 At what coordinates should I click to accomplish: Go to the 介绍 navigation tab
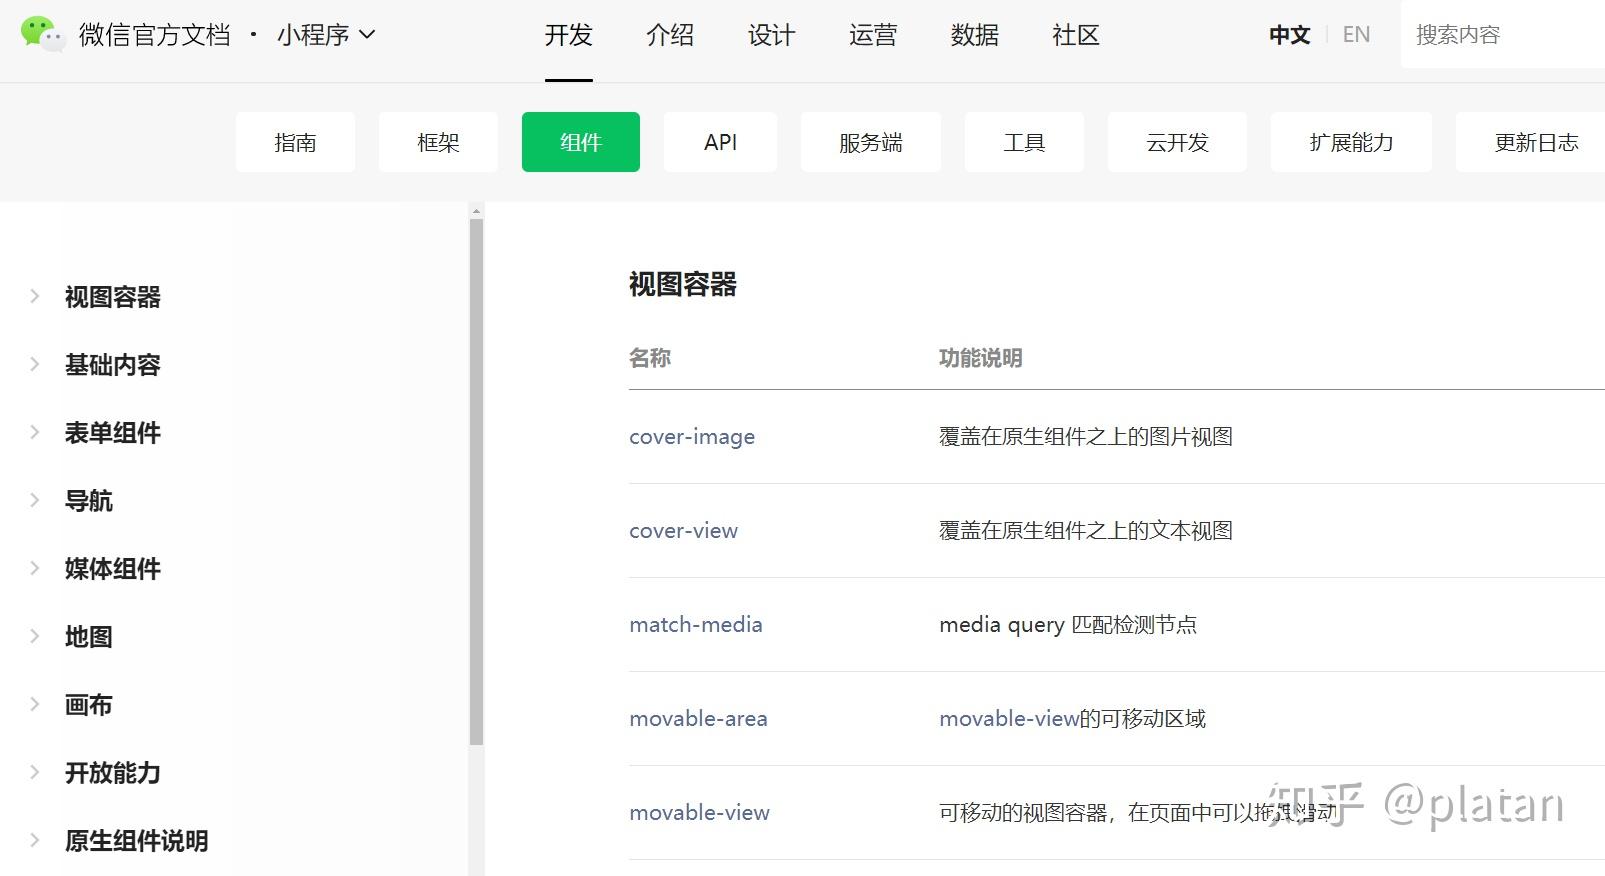[x=670, y=35]
